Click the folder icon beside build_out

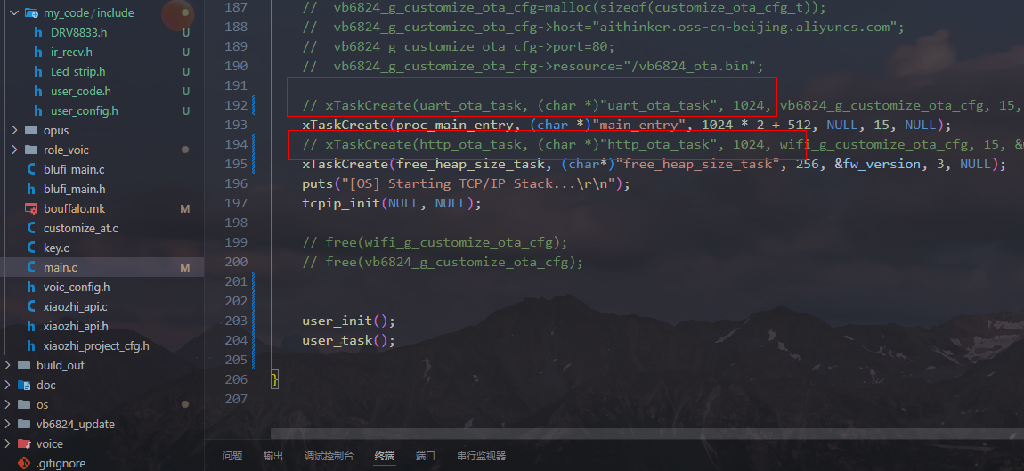(24, 365)
